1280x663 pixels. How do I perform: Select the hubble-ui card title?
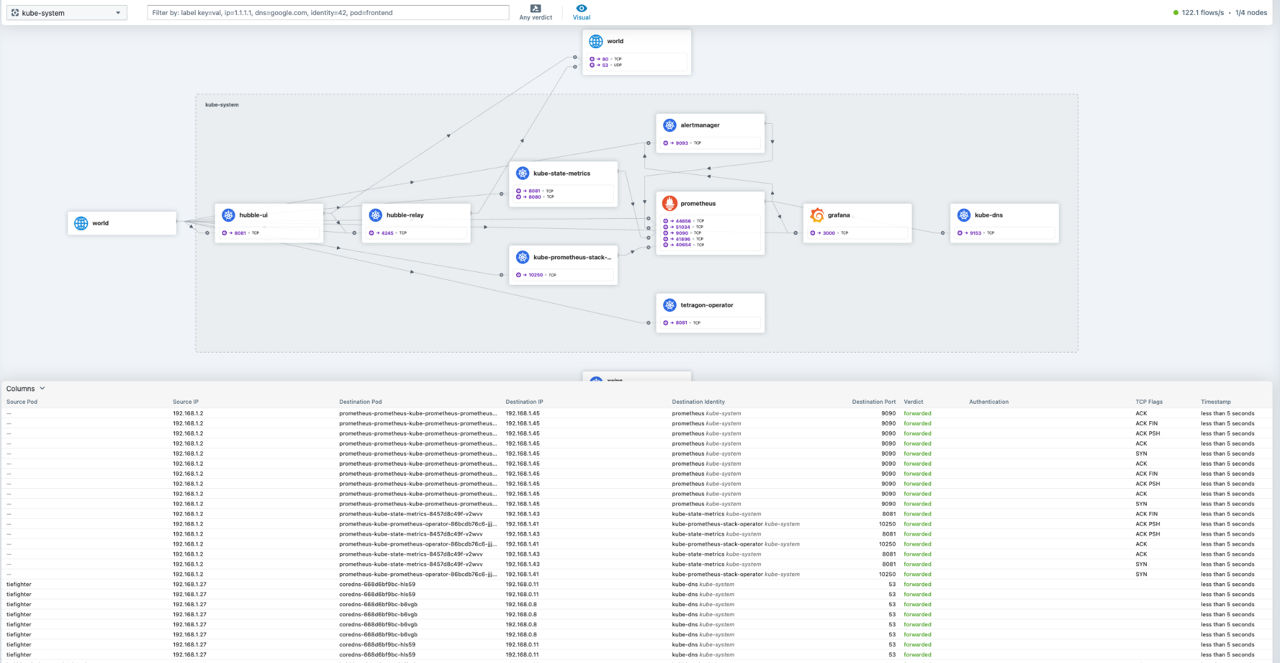[253, 215]
